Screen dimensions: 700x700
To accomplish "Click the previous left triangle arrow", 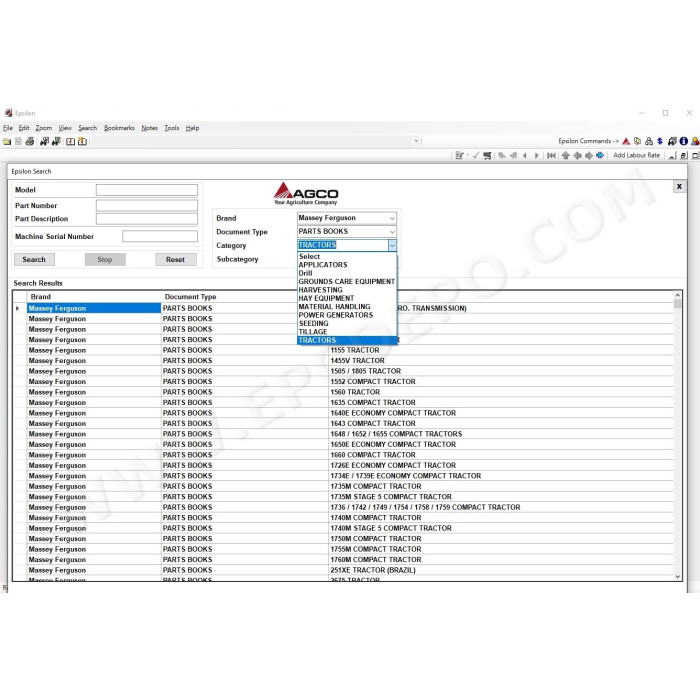I will (525, 155).
